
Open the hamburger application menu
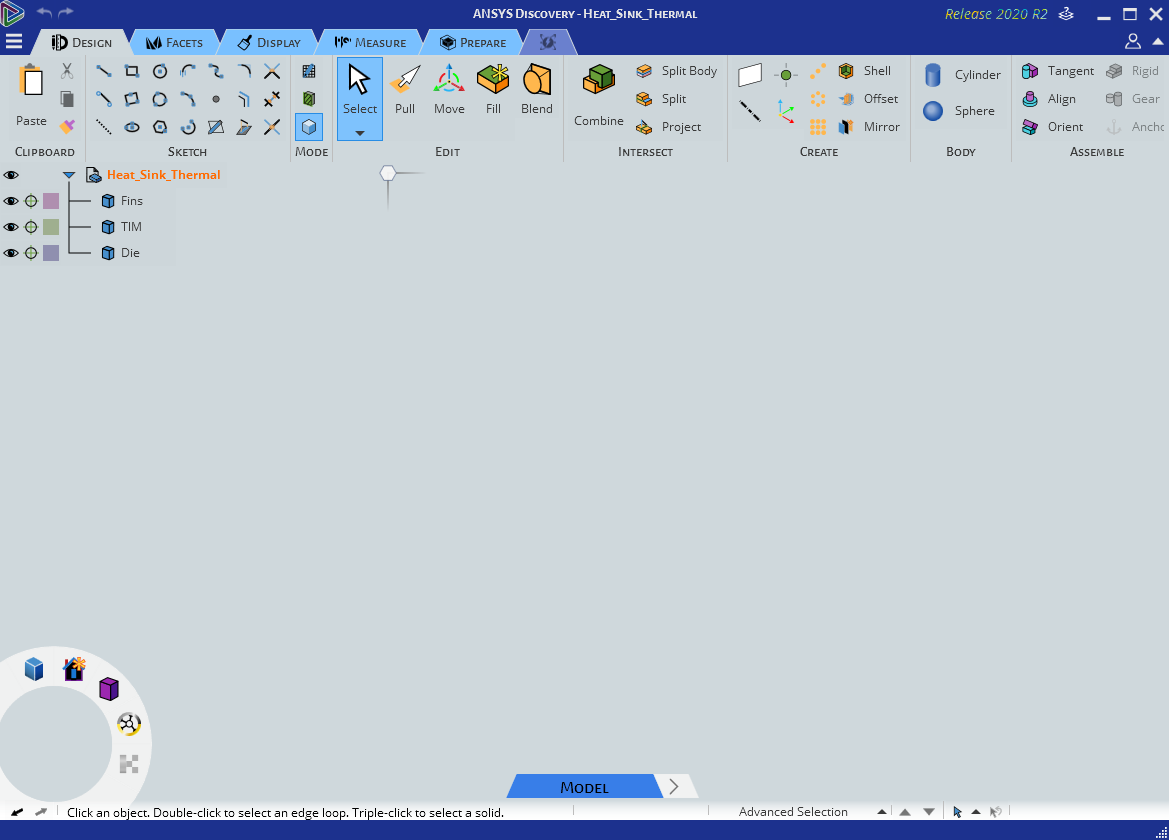tap(13, 42)
